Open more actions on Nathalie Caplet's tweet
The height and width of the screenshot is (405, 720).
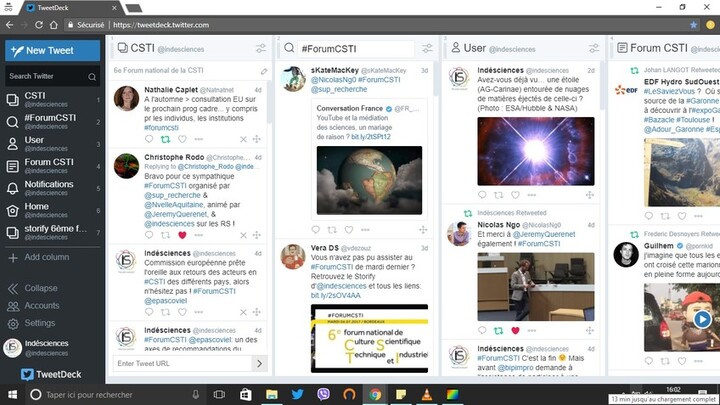[x=198, y=139]
